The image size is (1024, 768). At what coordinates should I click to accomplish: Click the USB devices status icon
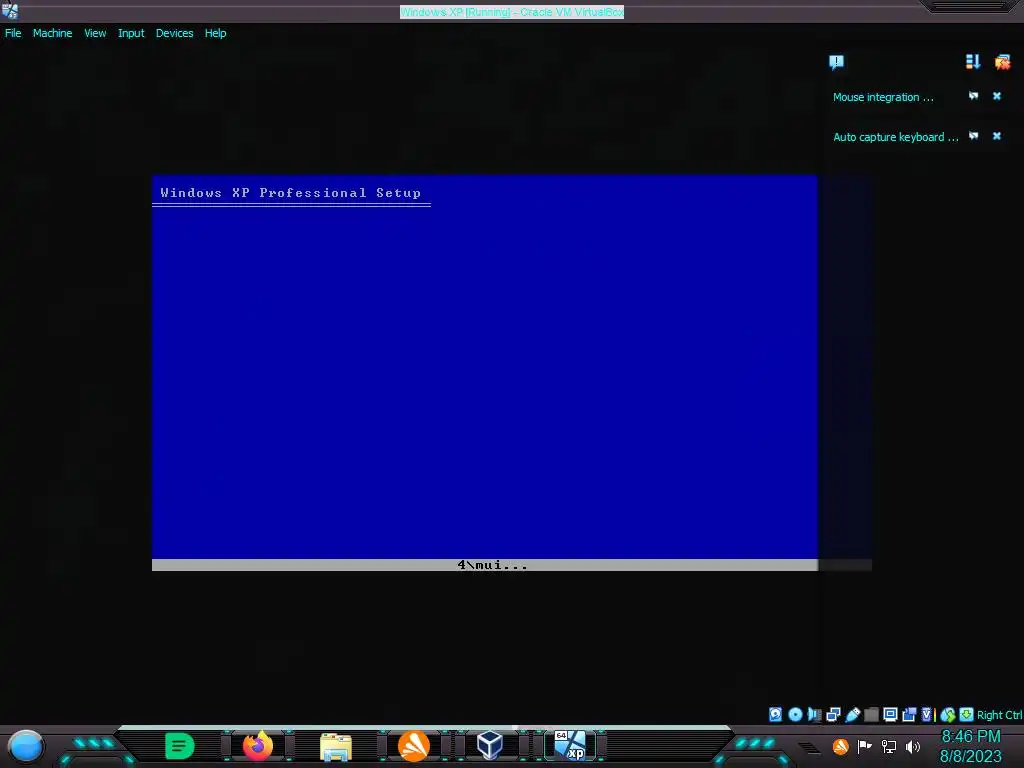coord(852,714)
